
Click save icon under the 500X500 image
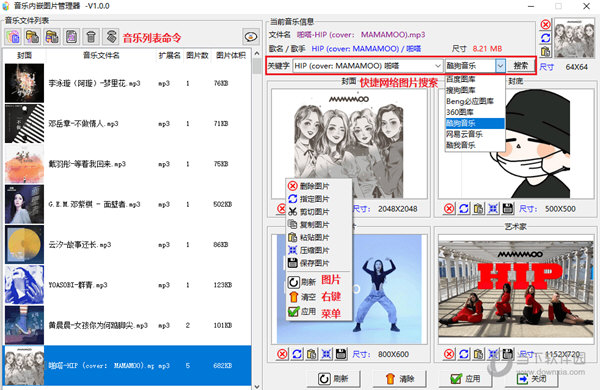508,209
